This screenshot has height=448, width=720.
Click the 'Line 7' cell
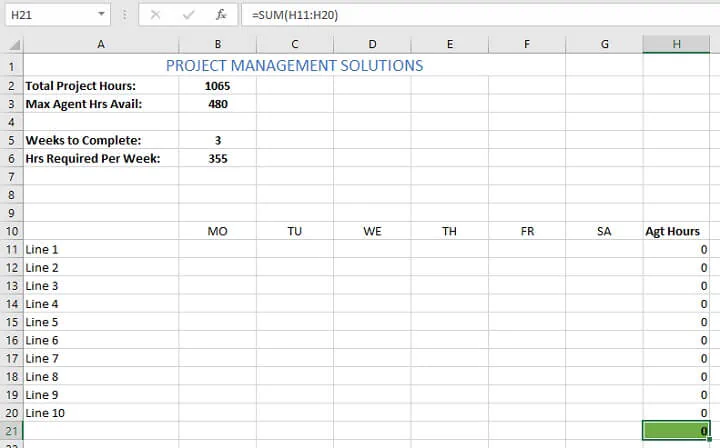pos(101,358)
